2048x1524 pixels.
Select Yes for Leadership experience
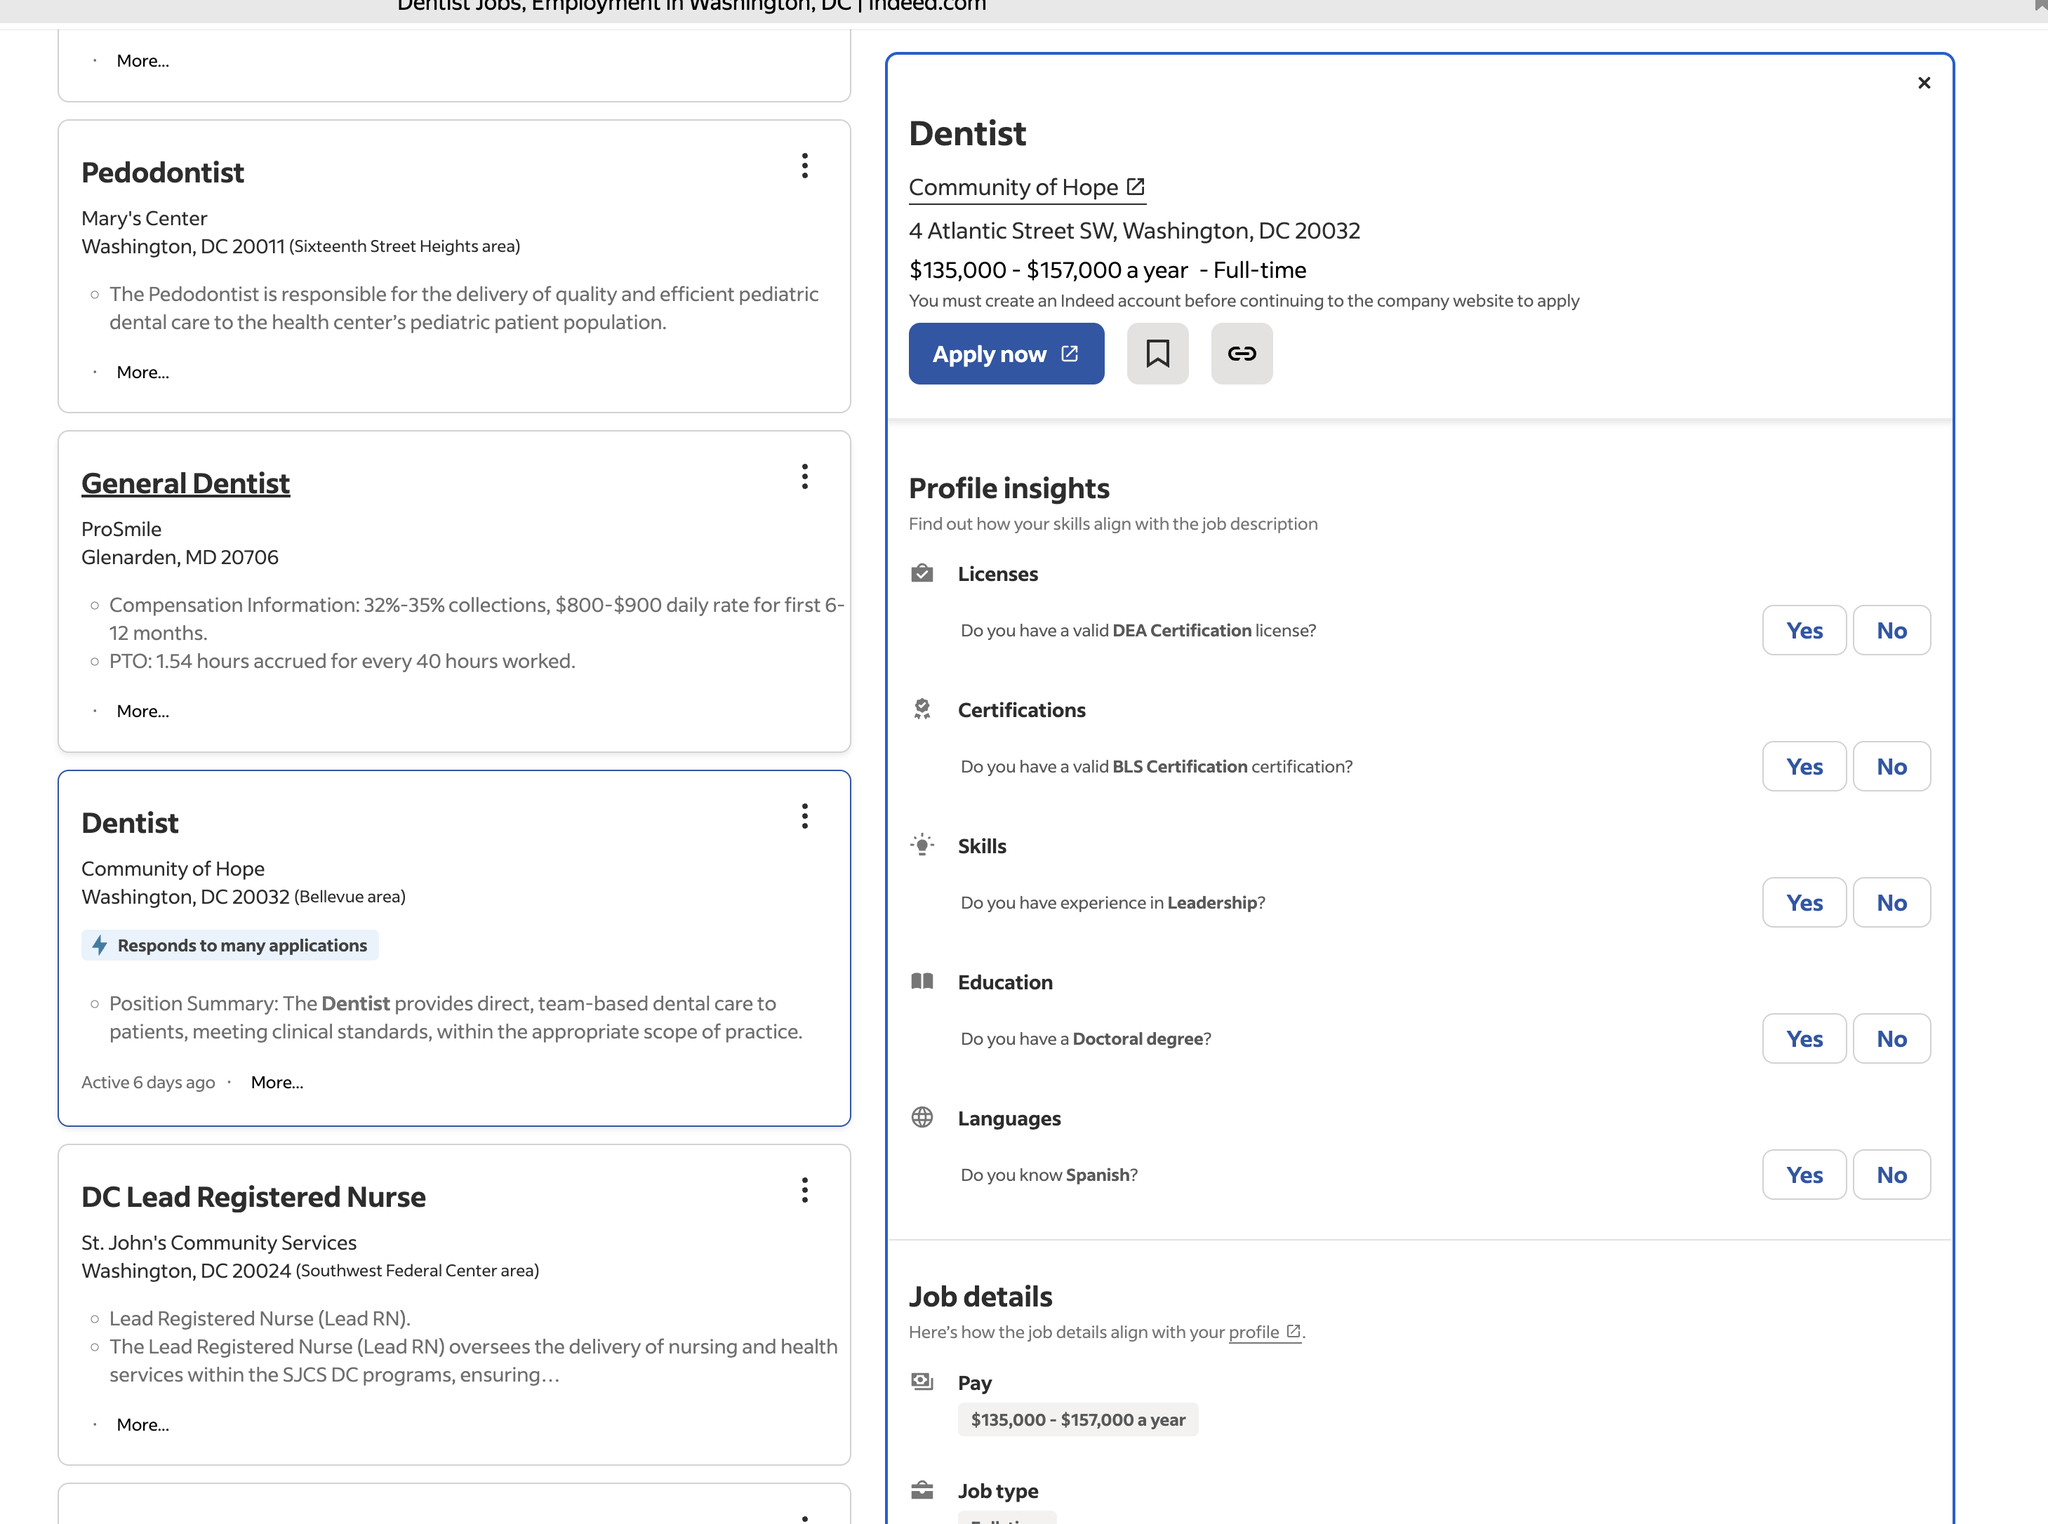[x=1803, y=902]
